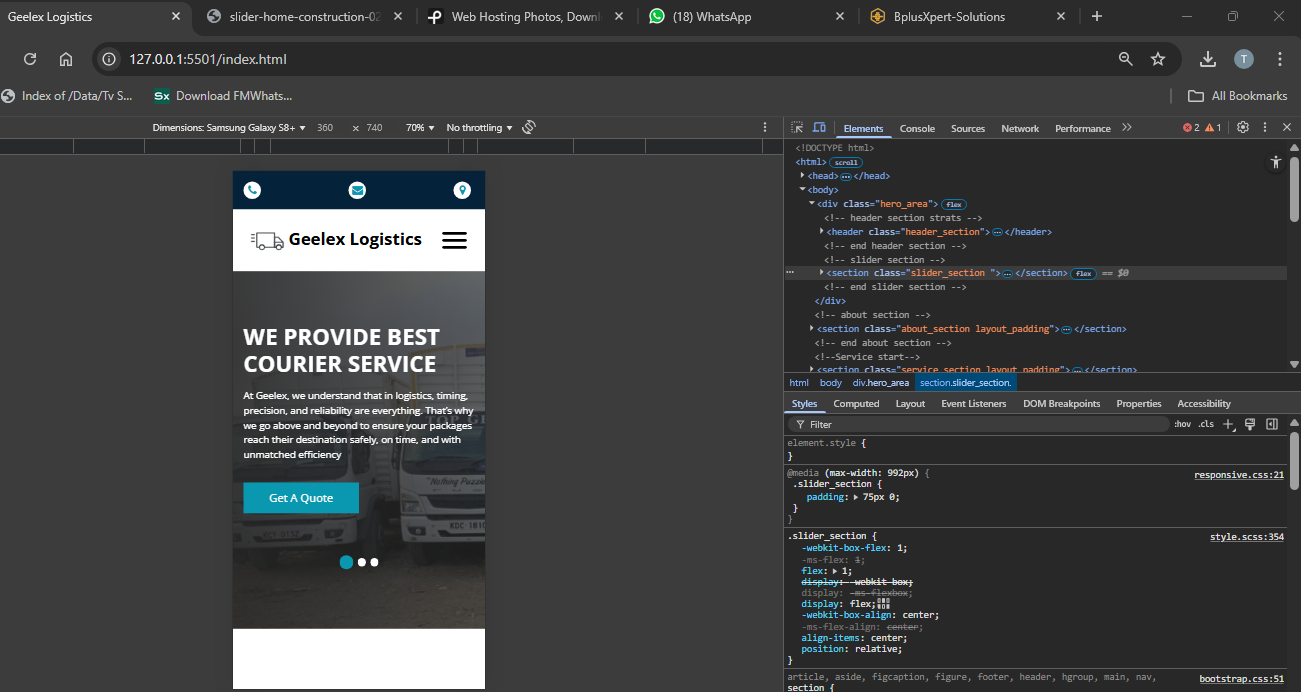Toggle the :hov element state panel
Image resolution: width=1301 pixels, height=692 pixels.
click(x=1182, y=424)
